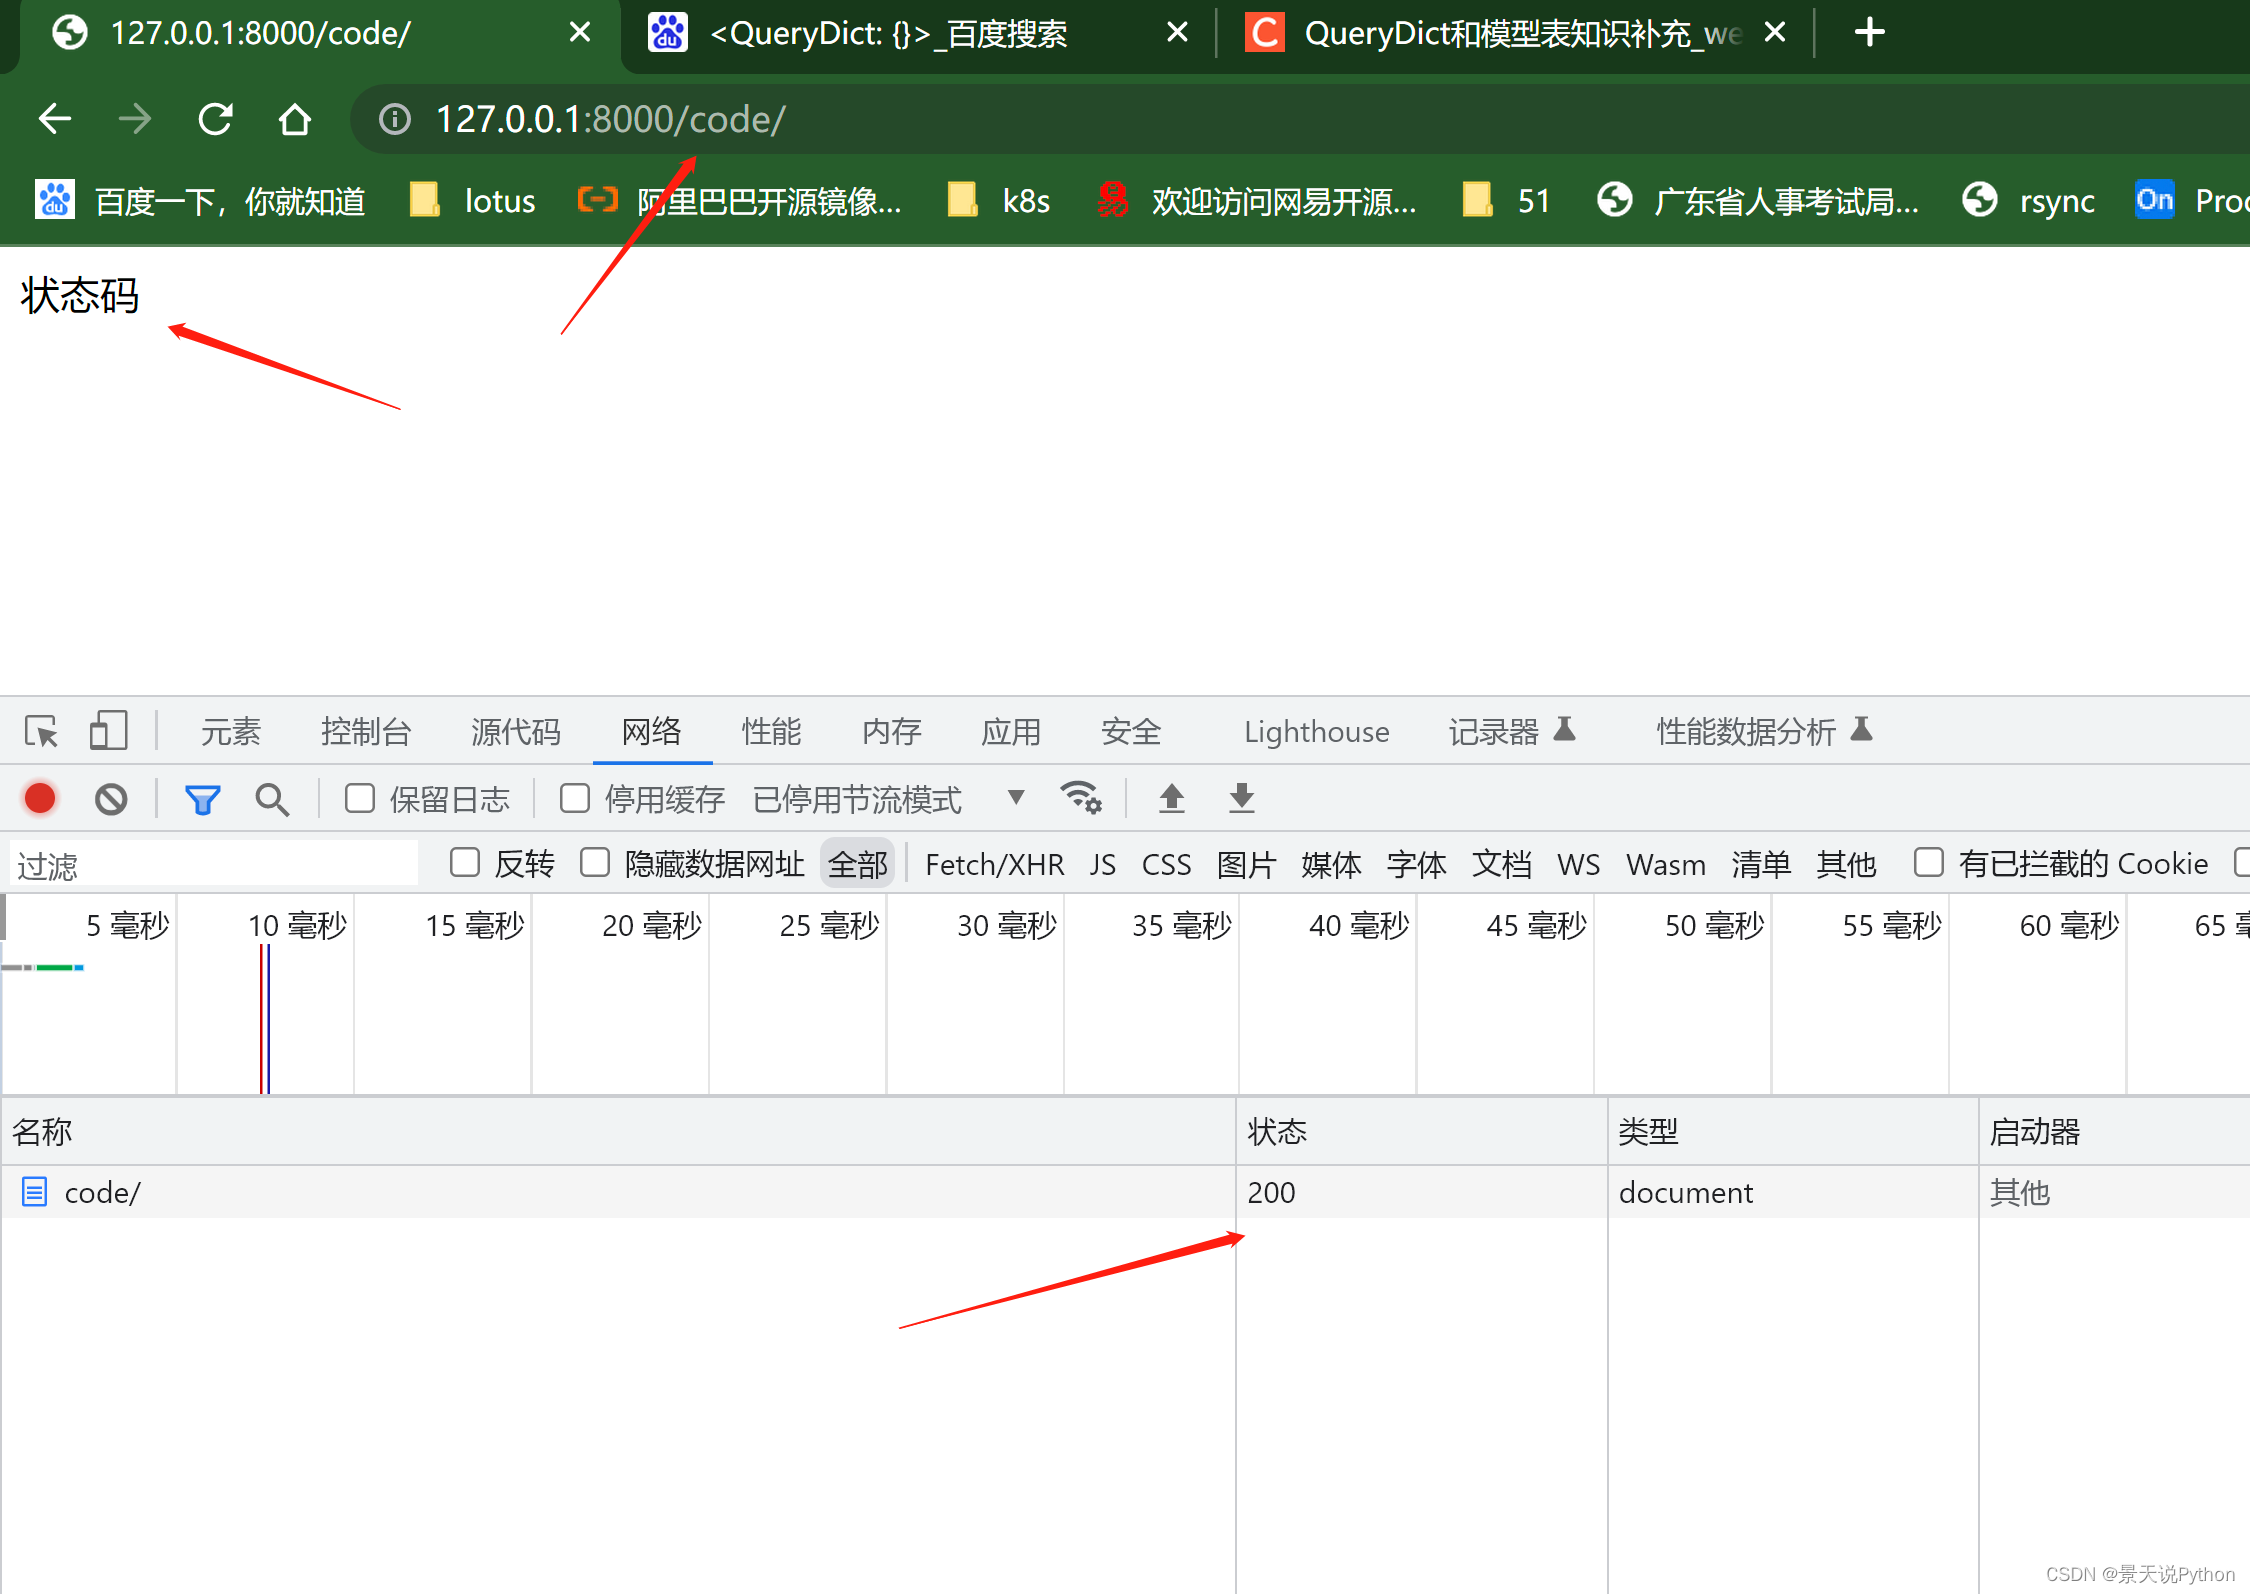Switch to the 源代码 panel
The image size is (2250, 1594).
[x=516, y=732]
